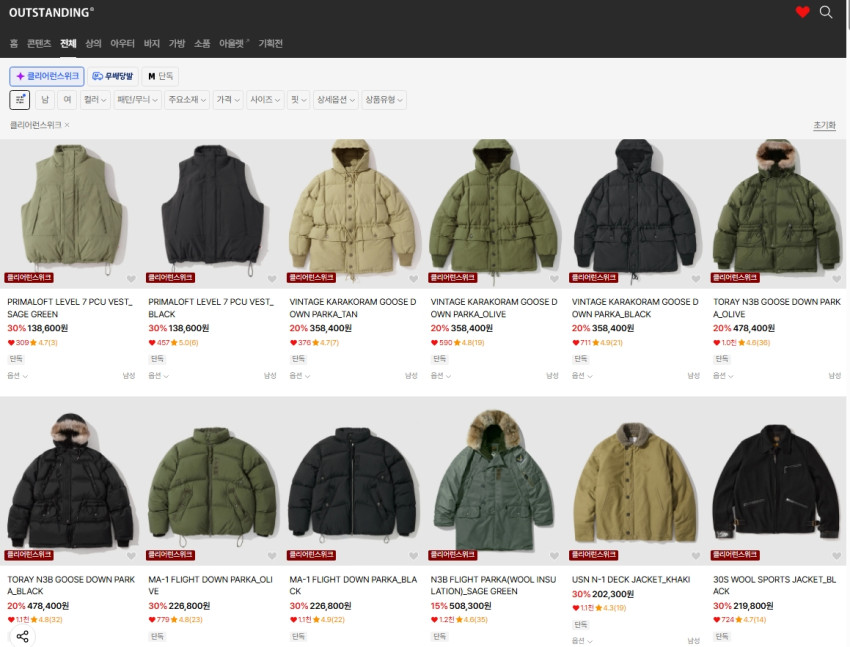
Task: Click the share icon at bottom left
Action: [23, 636]
